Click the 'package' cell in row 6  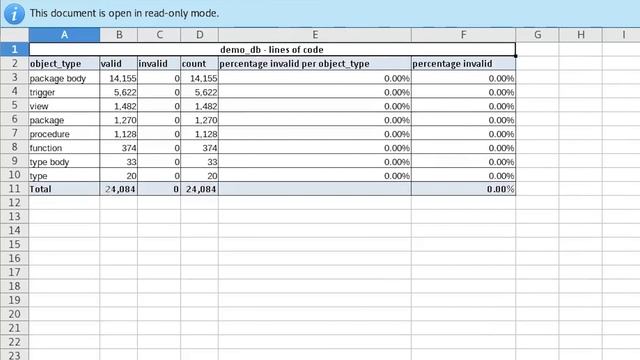coord(64,120)
